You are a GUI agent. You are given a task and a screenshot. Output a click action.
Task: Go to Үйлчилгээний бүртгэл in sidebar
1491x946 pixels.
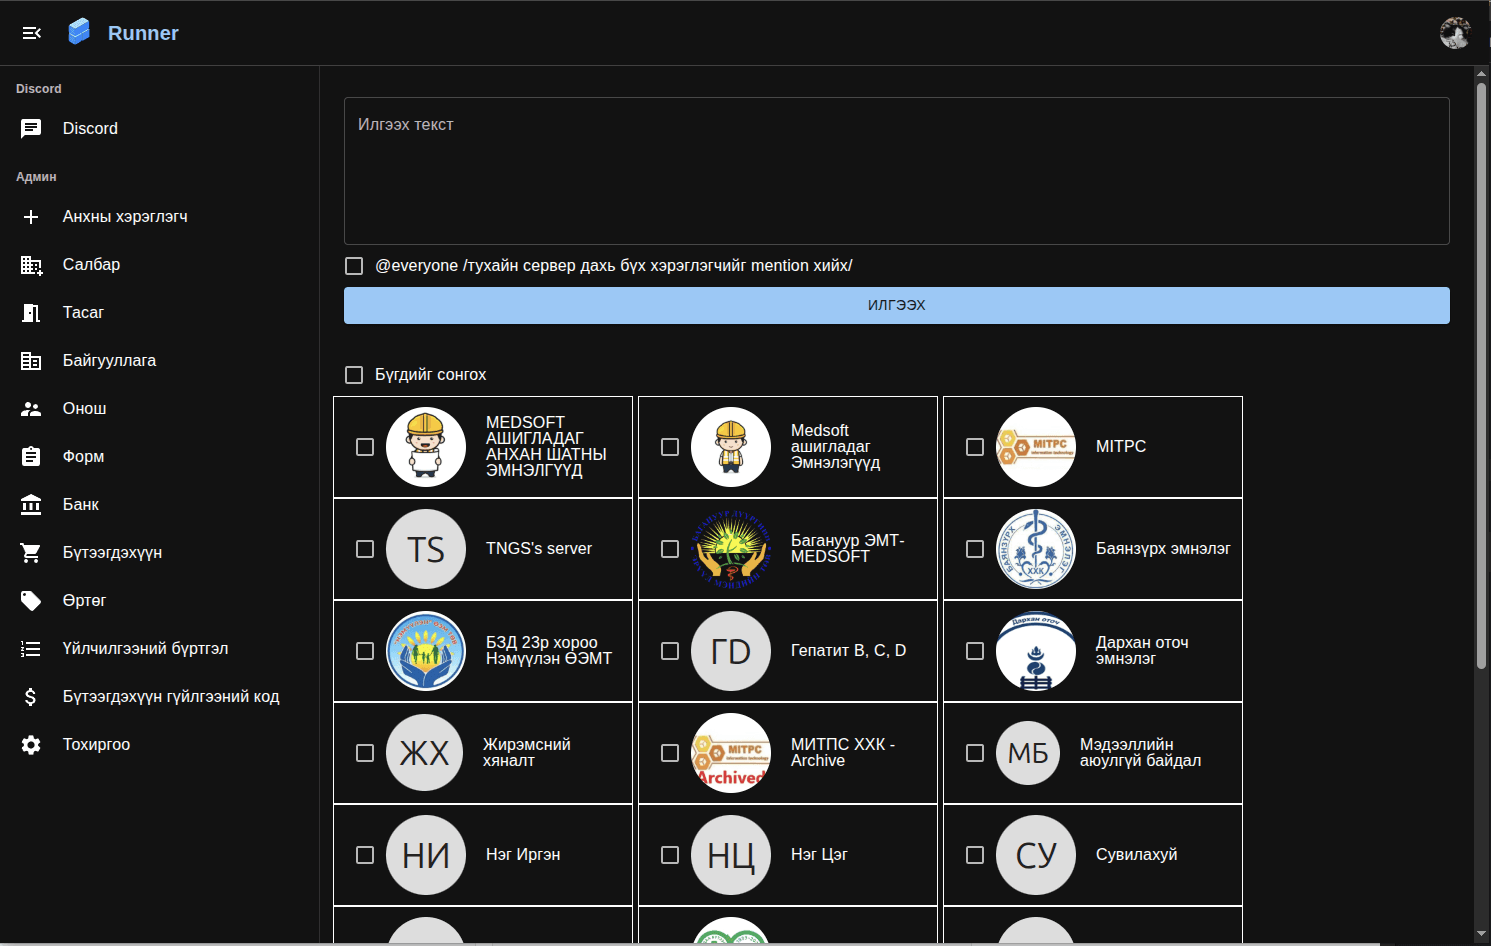[x=145, y=649]
